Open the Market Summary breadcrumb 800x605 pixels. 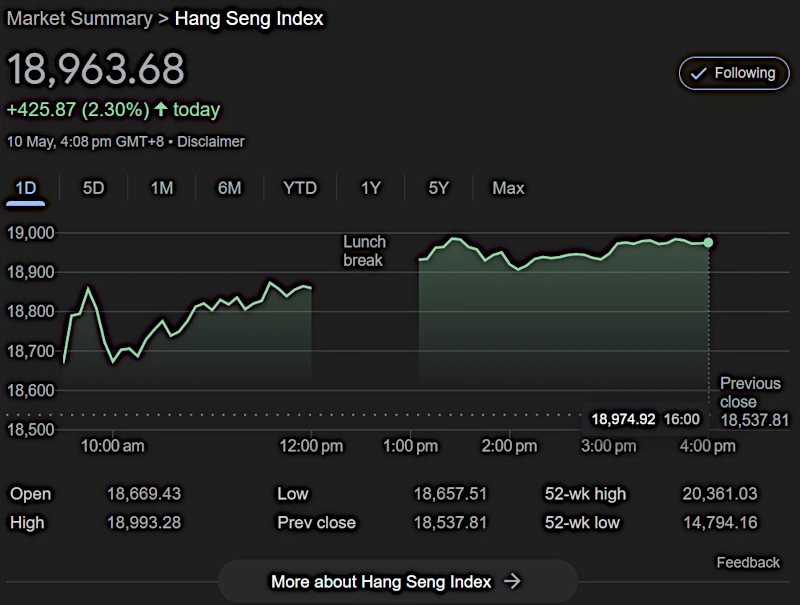coord(80,19)
